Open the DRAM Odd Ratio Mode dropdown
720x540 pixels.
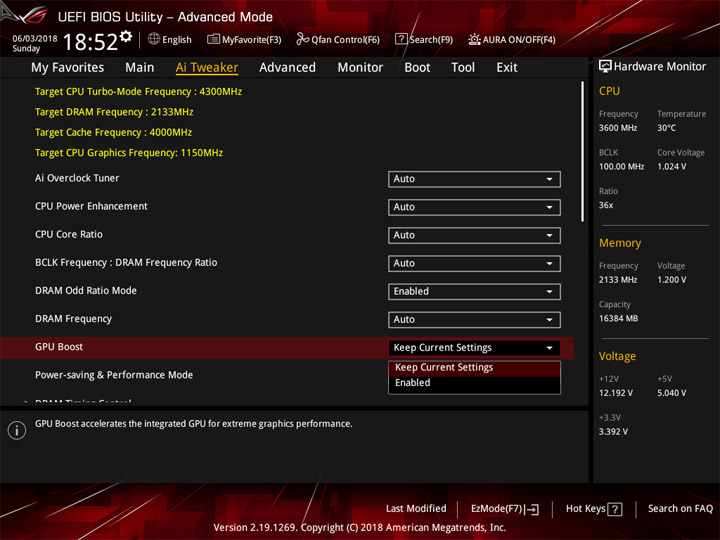[474, 292]
